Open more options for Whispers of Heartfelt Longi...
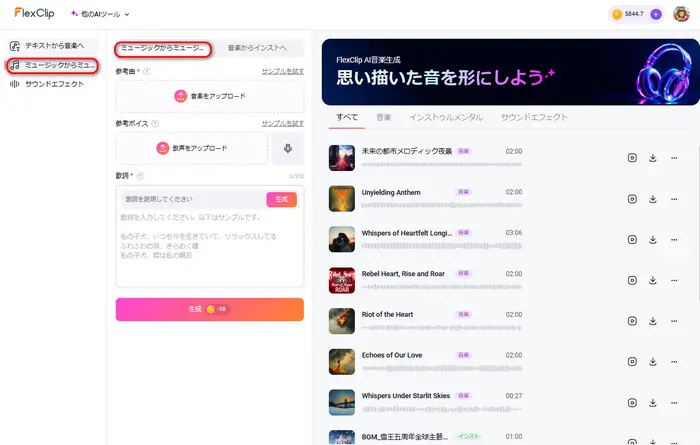 pos(674,240)
